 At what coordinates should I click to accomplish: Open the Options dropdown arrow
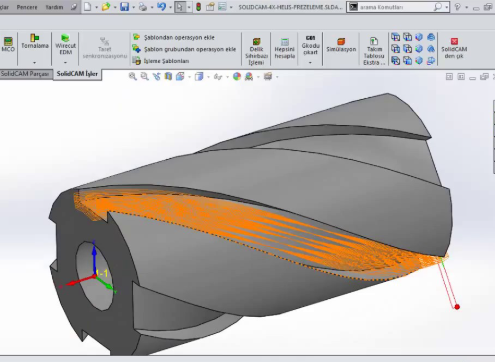point(231,7)
